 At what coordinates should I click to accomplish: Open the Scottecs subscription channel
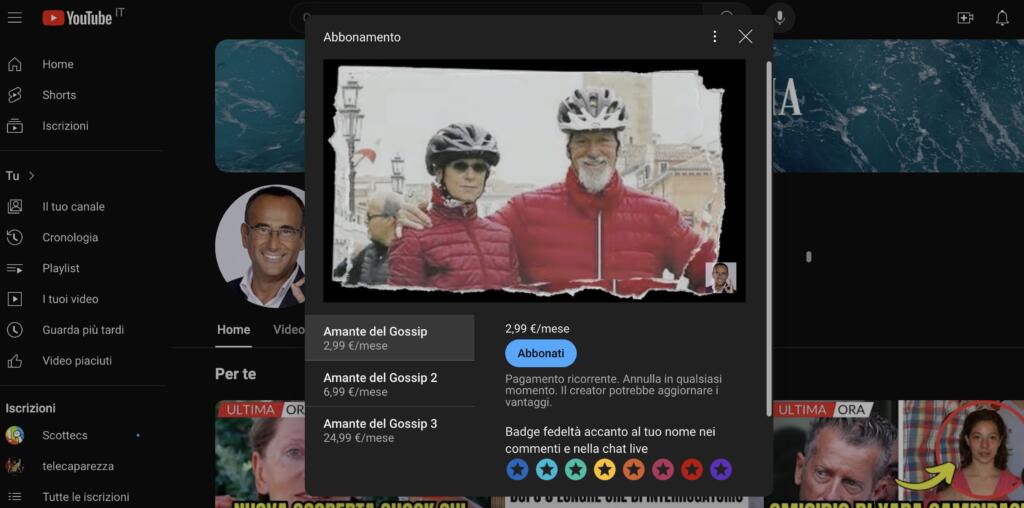[x=65, y=435]
